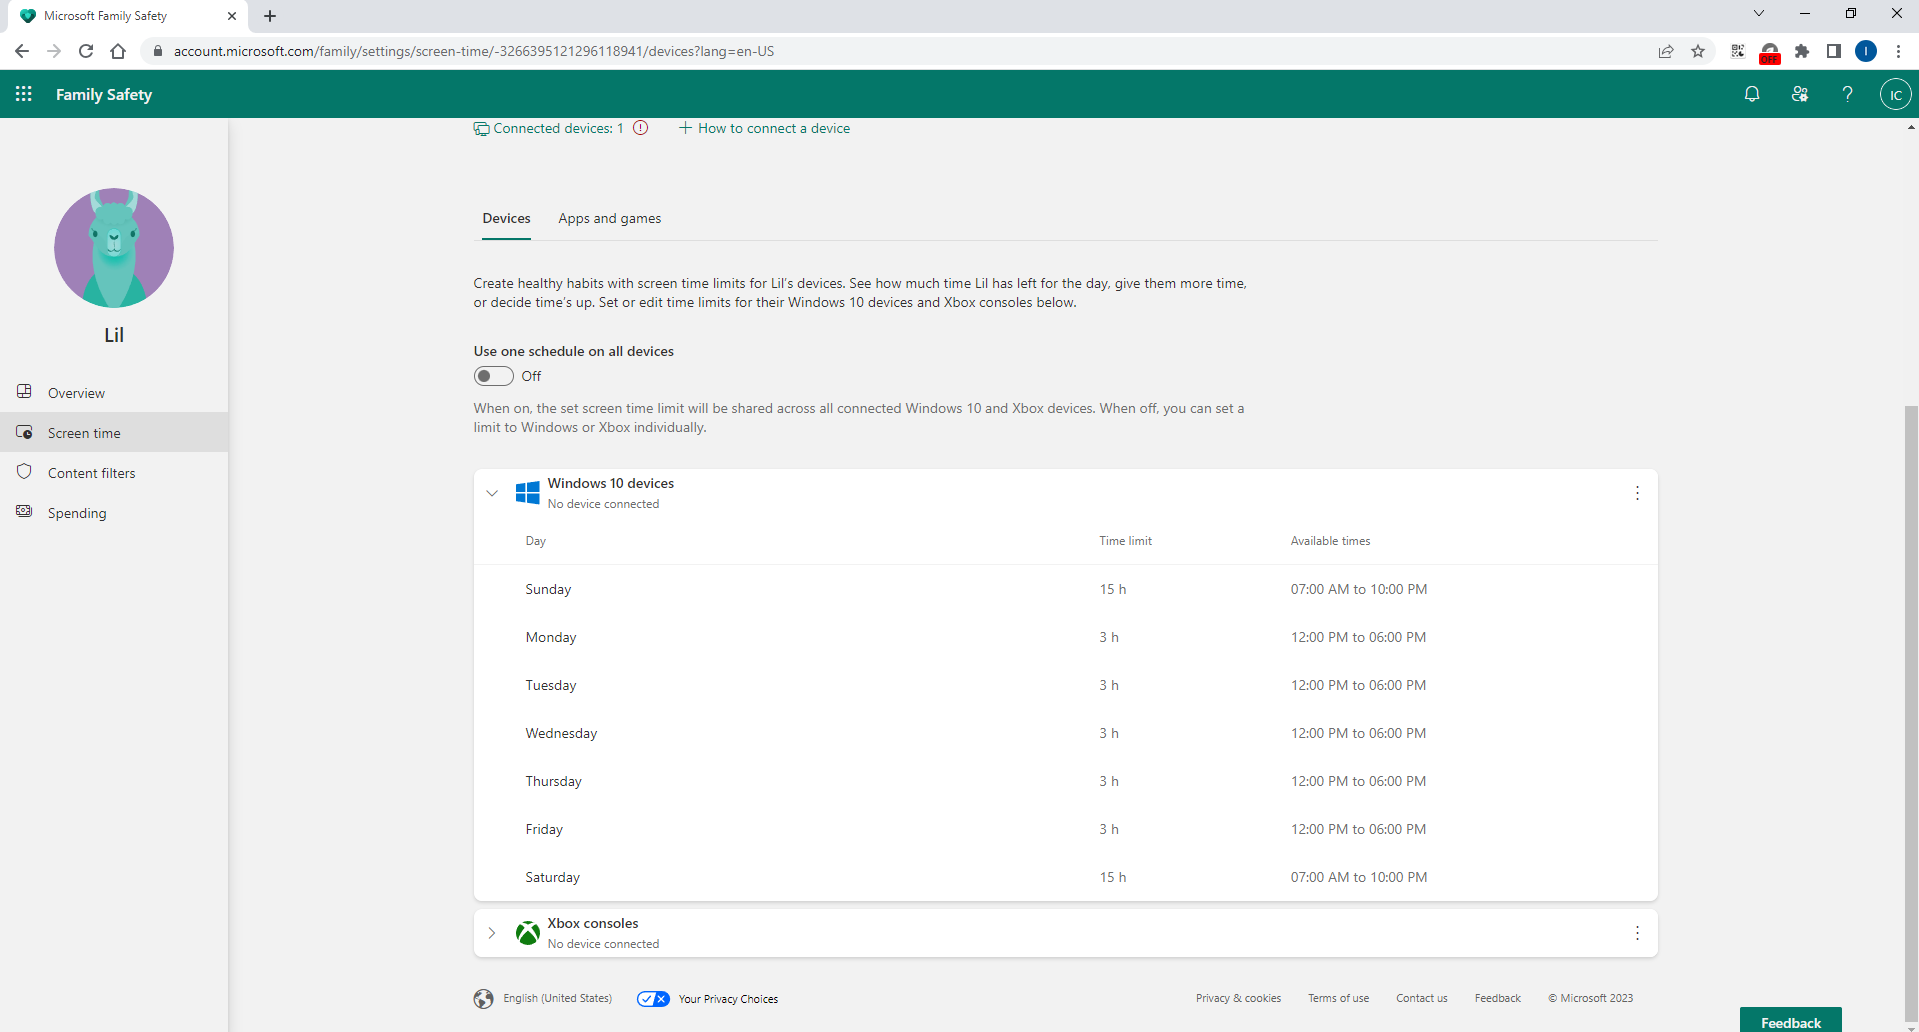The image size is (1919, 1032).
Task: Click the browser forward arrow
Action: pyautogui.click(x=54, y=51)
